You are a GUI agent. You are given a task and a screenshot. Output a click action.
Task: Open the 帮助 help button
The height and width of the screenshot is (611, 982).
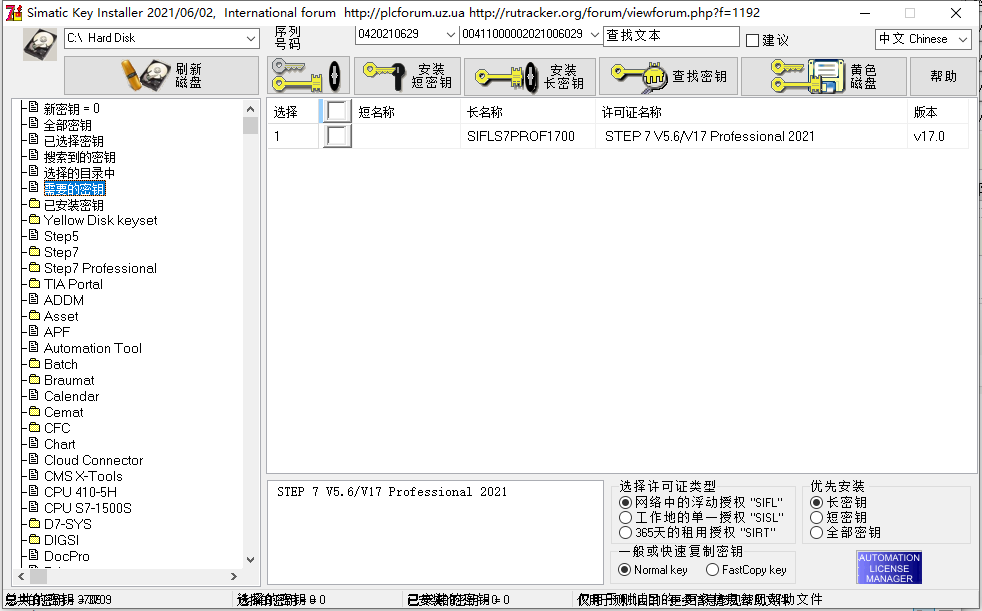[x=943, y=76]
